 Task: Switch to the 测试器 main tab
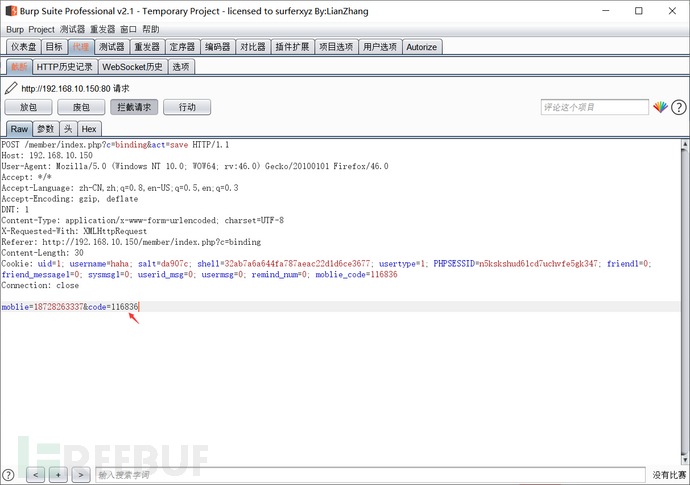[x=112, y=47]
